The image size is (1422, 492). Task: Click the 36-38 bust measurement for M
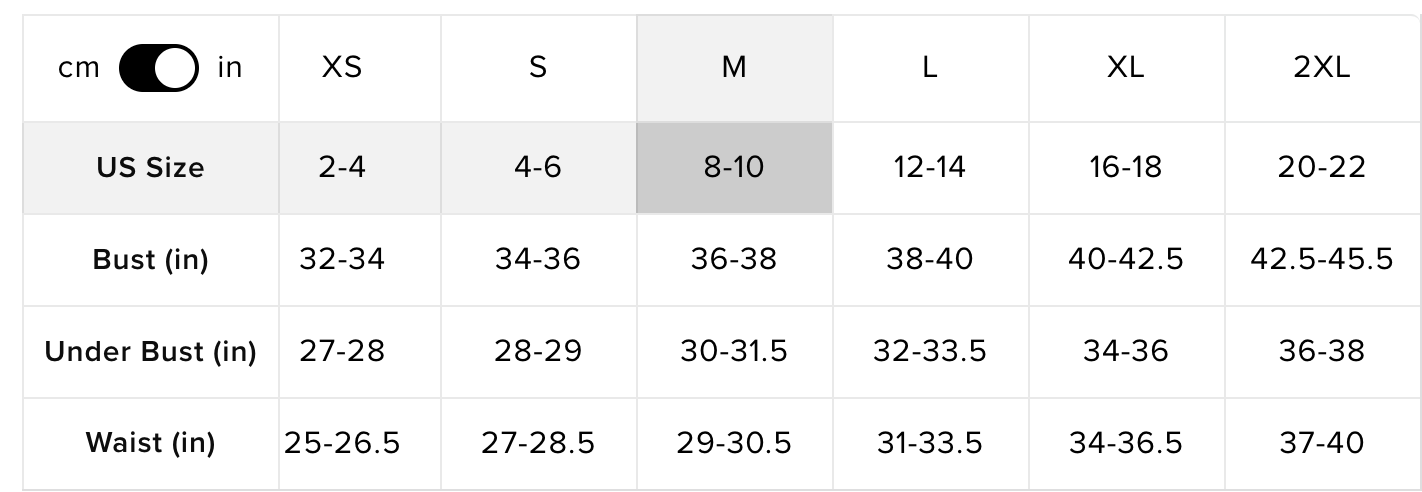pyautogui.click(x=734, y=260)
